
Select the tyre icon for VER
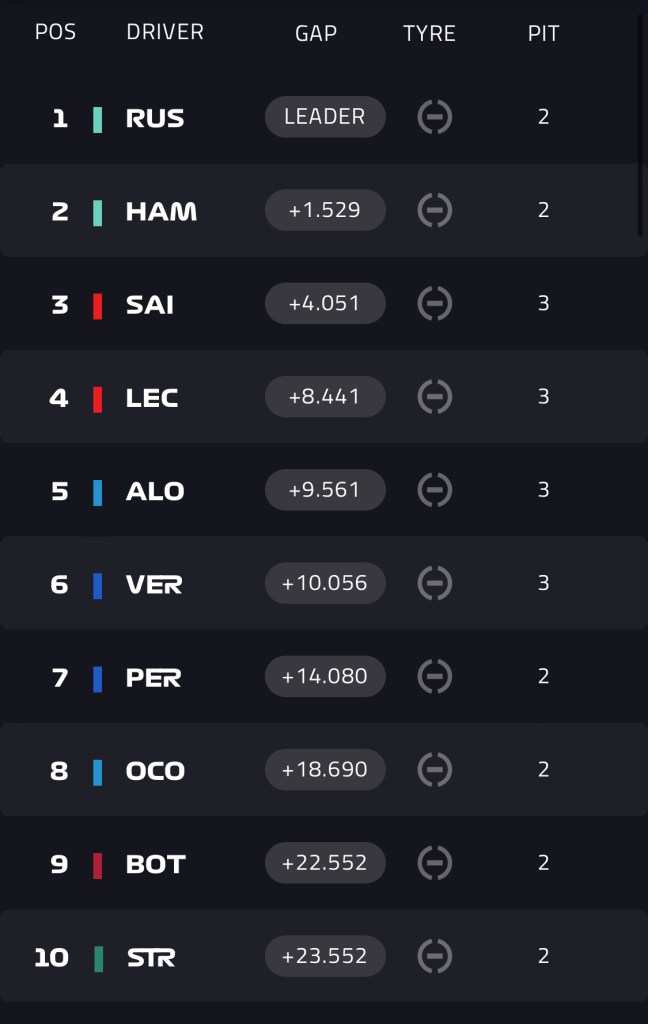click(x=434, y=583)
